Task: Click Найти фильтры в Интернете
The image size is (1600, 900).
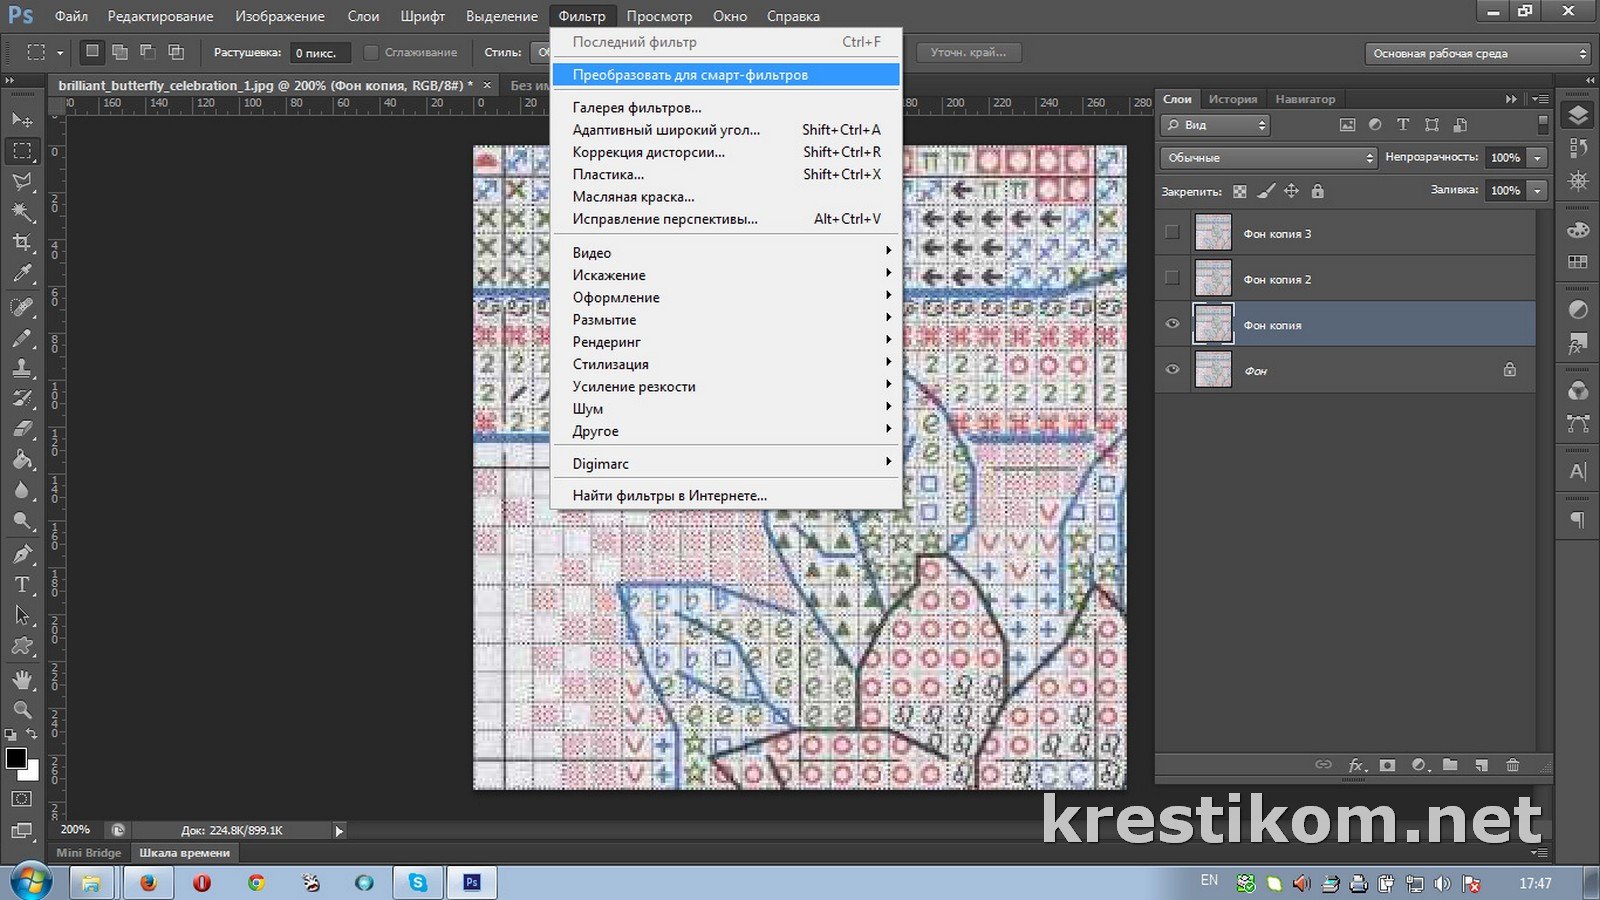Action: (669, 496)
